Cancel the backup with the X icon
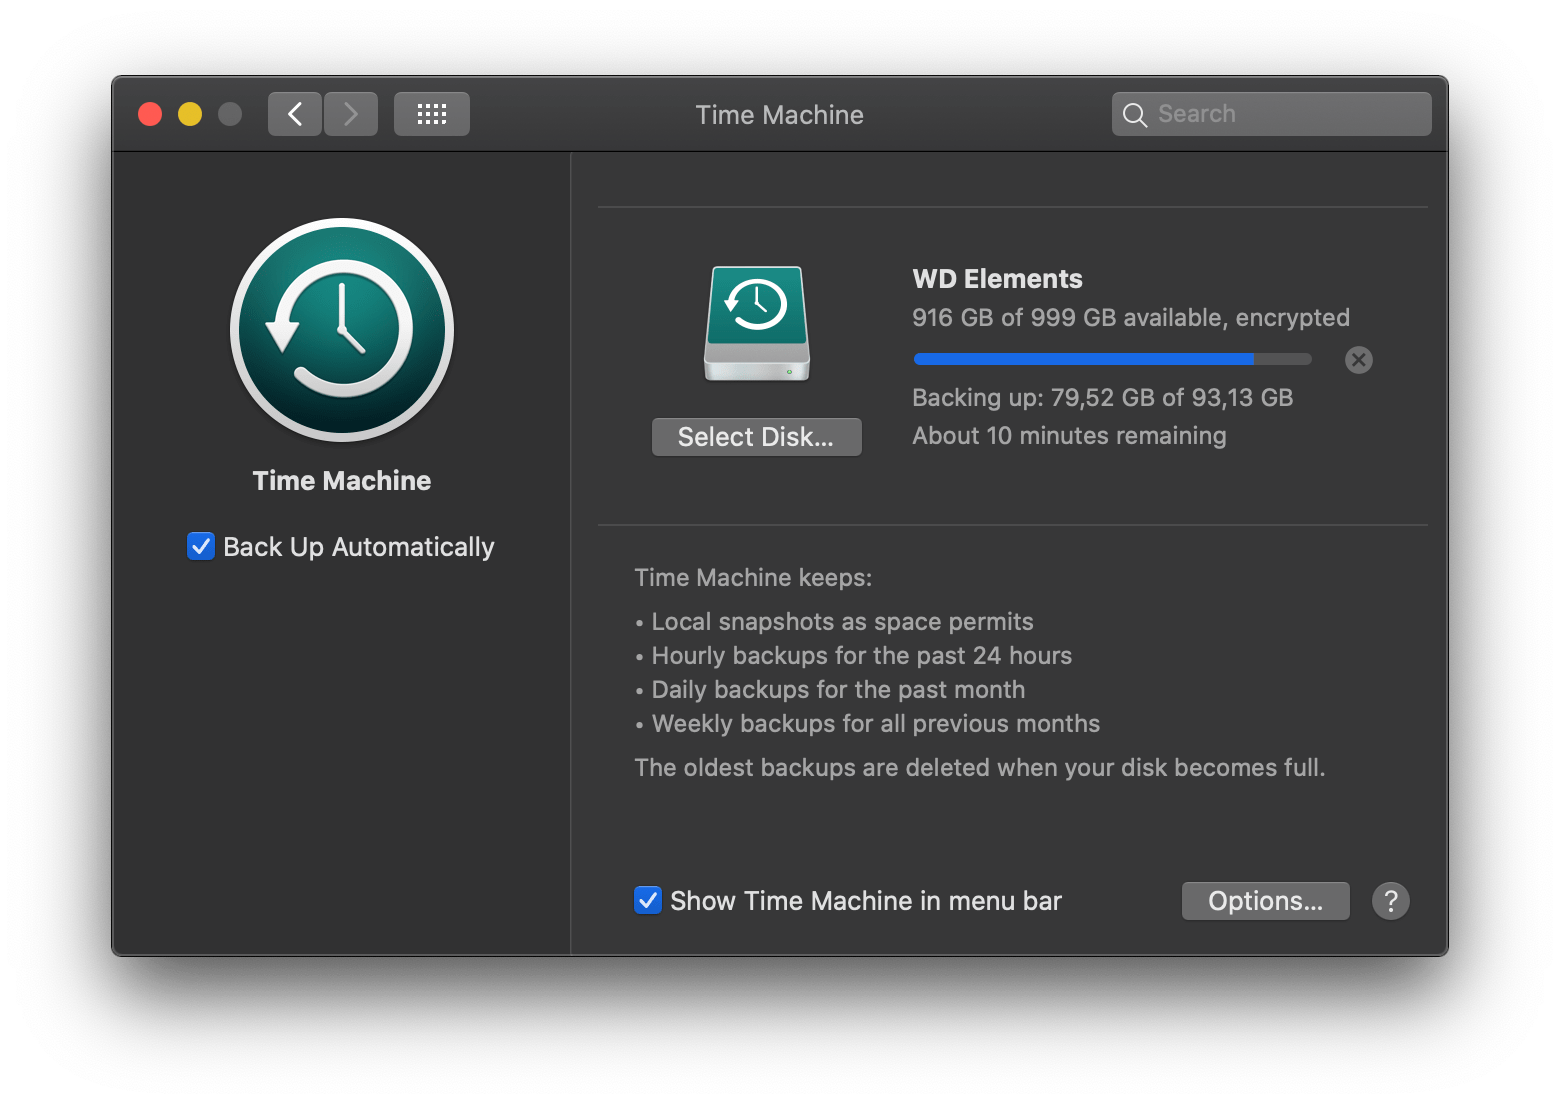Screen dimensions: 1560x1104 coord(1358,360)
